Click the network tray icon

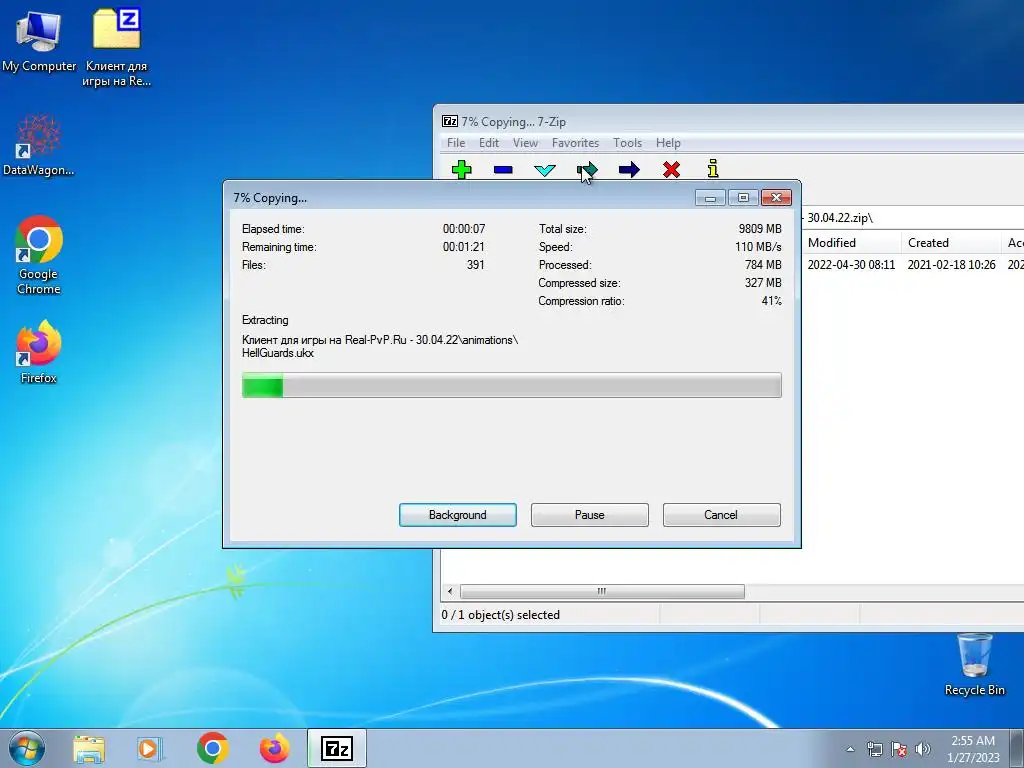[x=874, y=749]
